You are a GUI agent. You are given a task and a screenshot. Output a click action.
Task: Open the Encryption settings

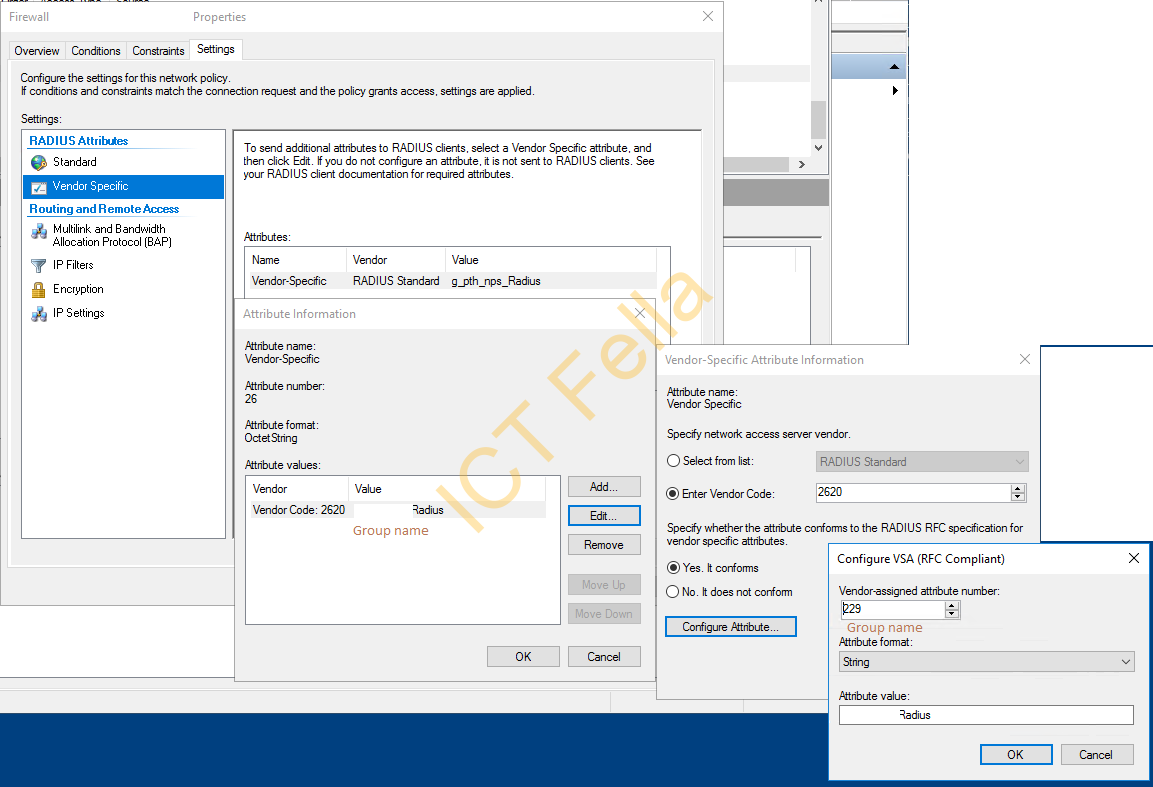point(78,289)
